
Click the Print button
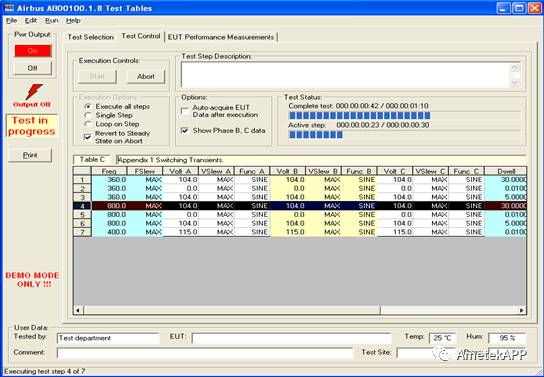point(30,155)
